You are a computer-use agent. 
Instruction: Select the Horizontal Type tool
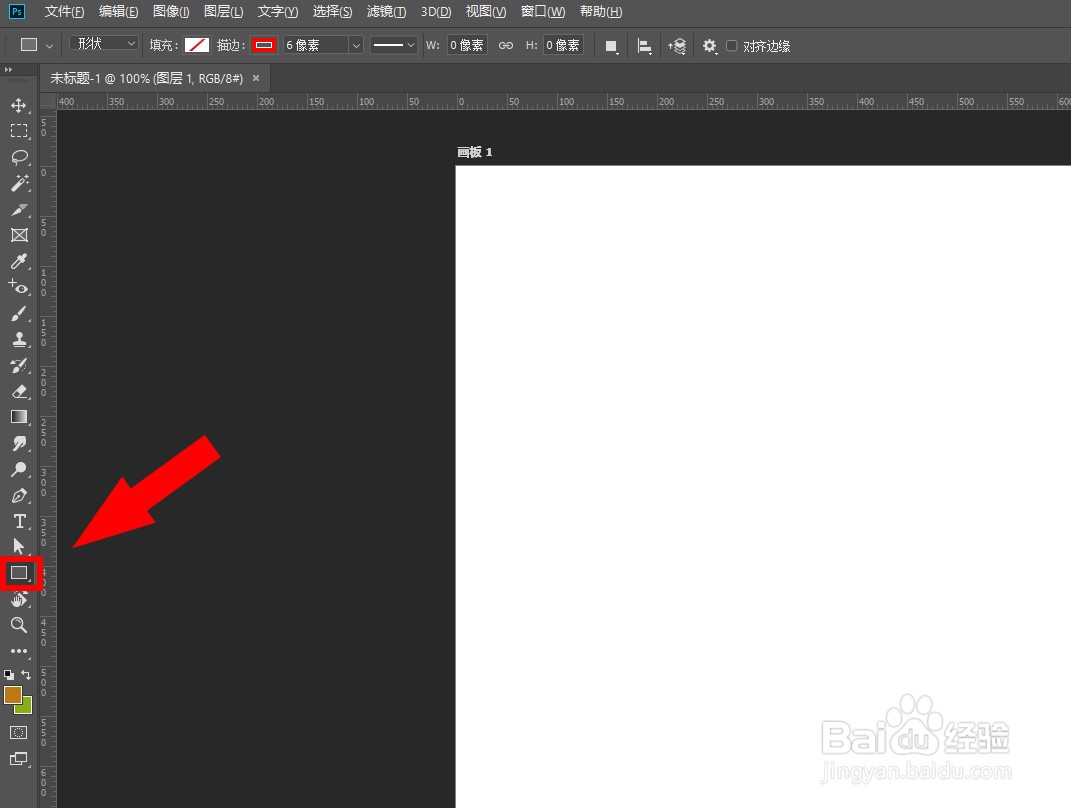click(18, 521)
